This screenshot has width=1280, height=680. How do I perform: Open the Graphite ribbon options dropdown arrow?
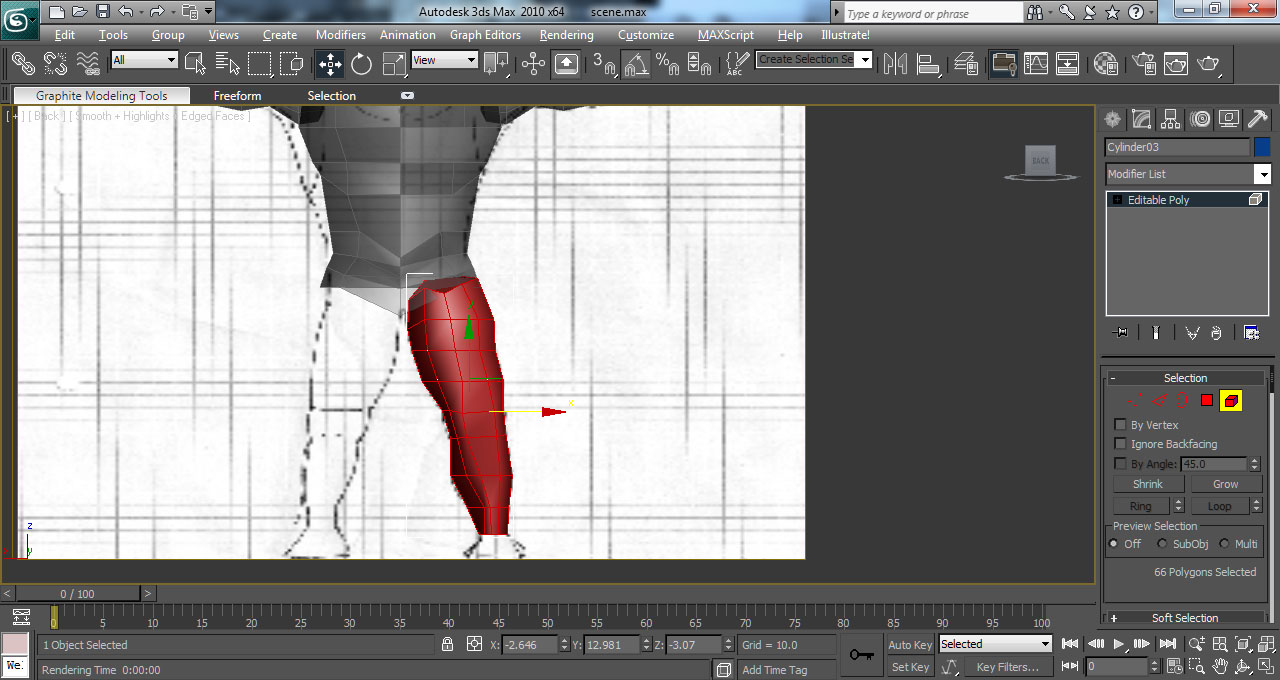point(407,96)
